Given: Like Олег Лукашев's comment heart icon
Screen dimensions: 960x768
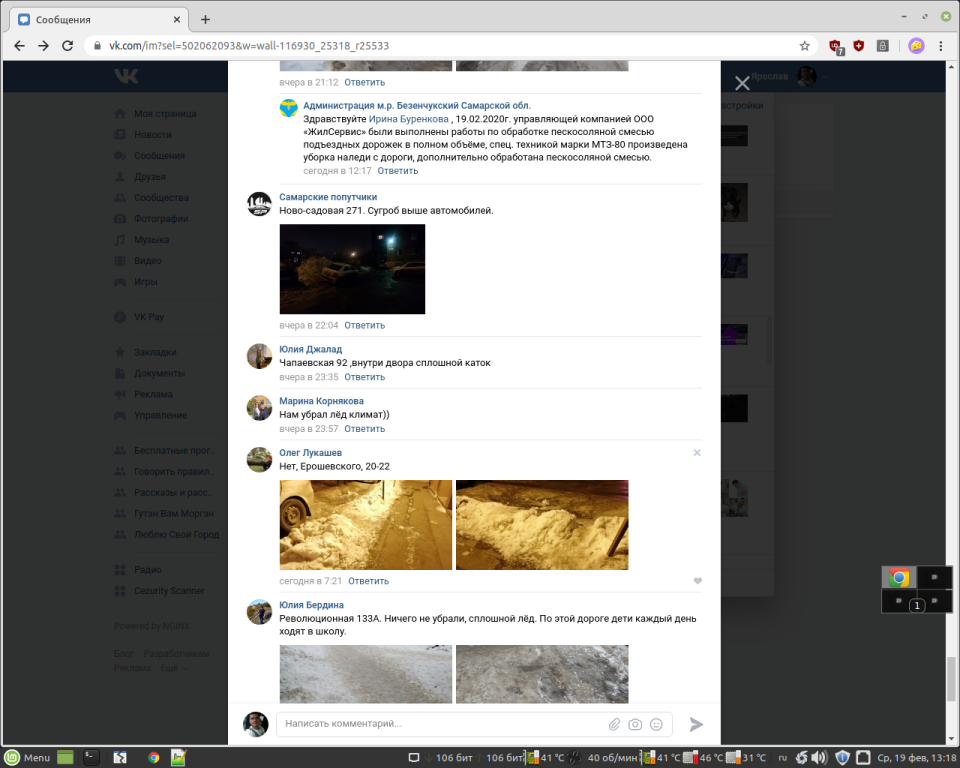Looking at the screenshot, I should tap(697, 581).
